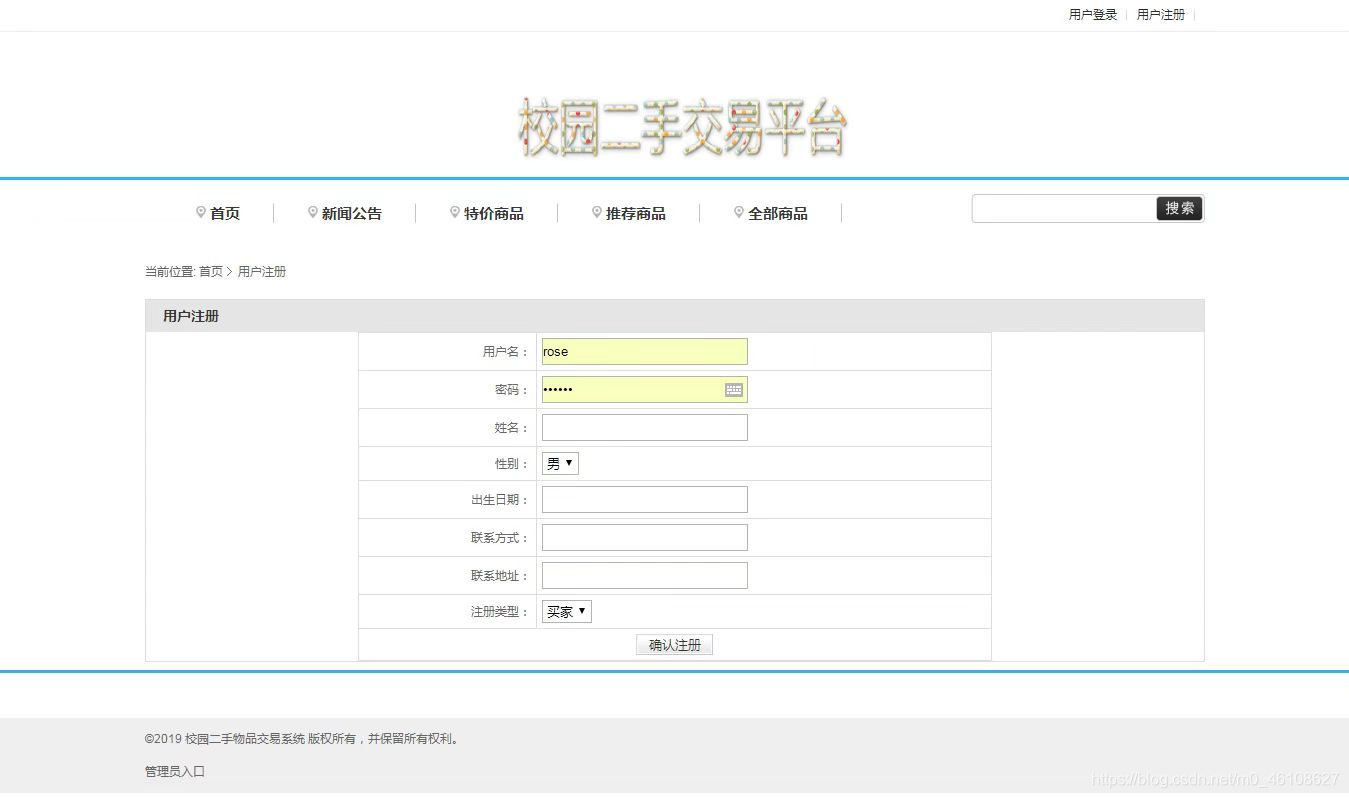Click the pin icon beside 全部商品
This screenshot has width=1349, height=798.
[x=739, y=212]
